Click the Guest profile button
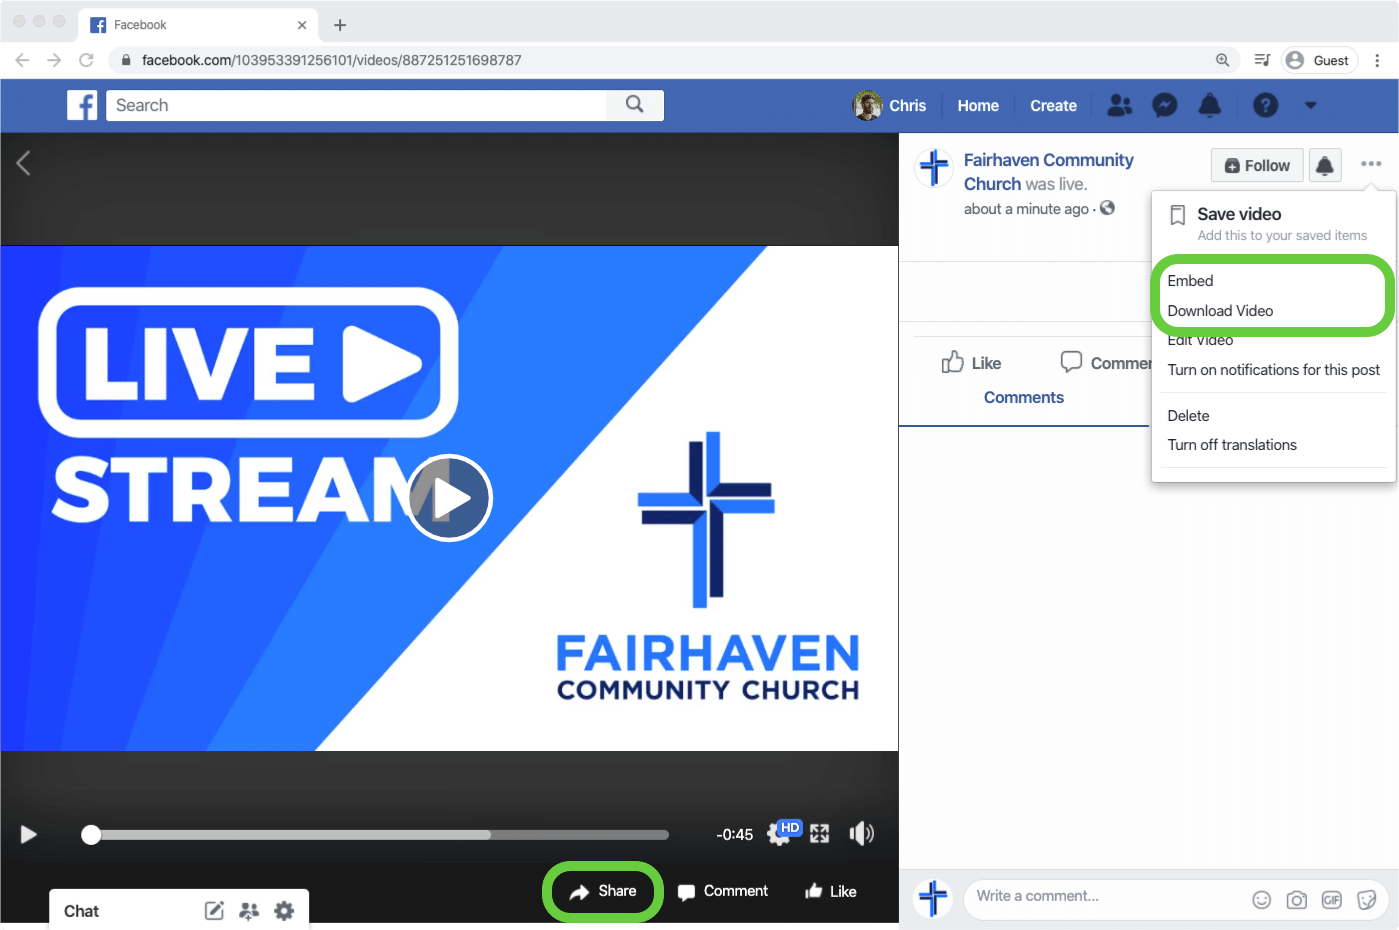 [x=1320, y=60]
